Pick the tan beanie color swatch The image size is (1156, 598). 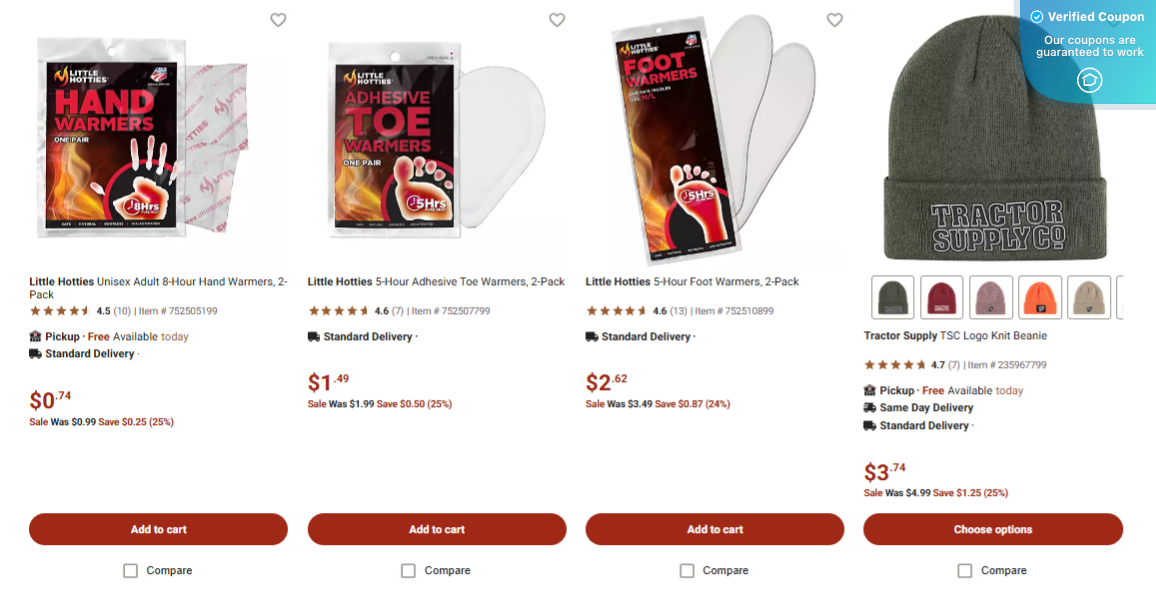pos(1089,297)
